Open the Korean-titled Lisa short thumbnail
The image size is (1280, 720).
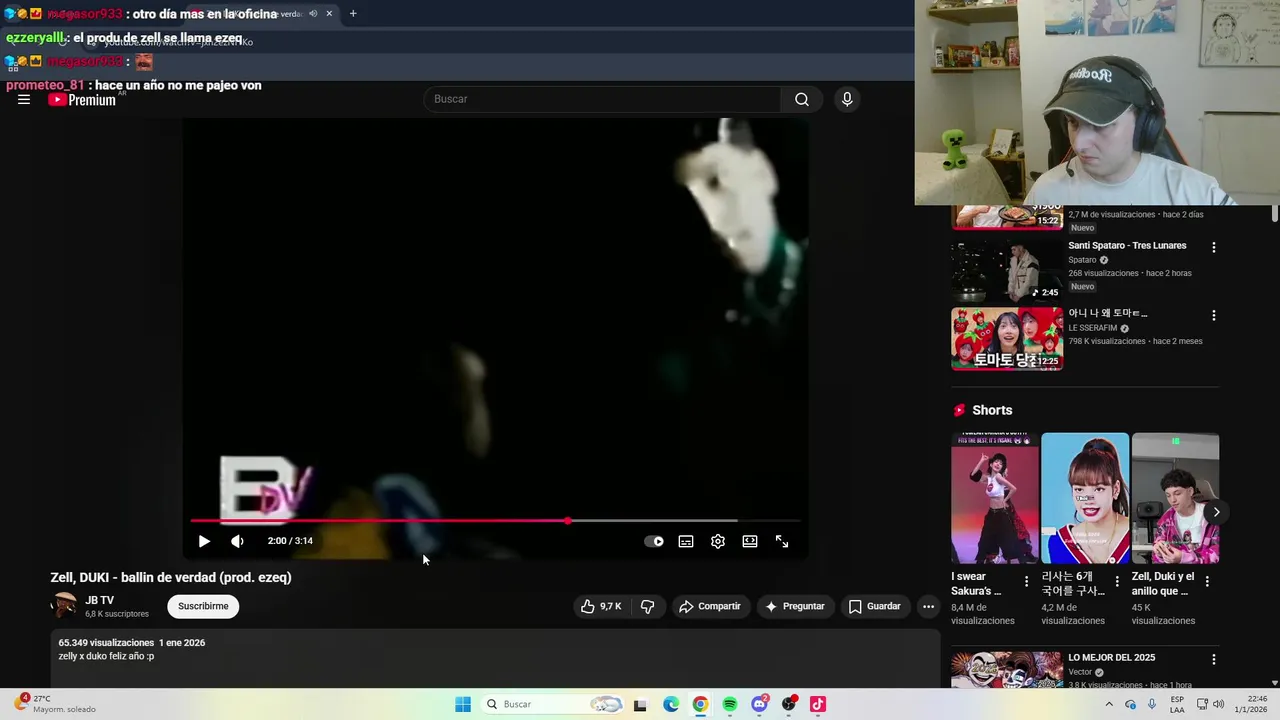(x=1085, y=498)
